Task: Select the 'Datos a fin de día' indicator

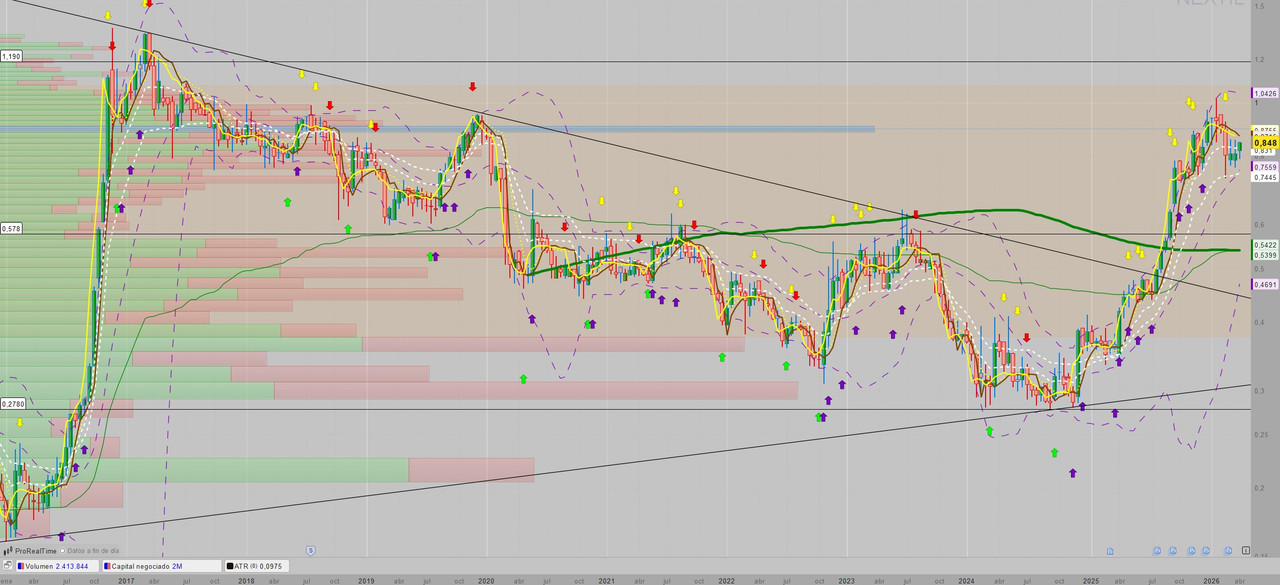Action: (88, 551)
